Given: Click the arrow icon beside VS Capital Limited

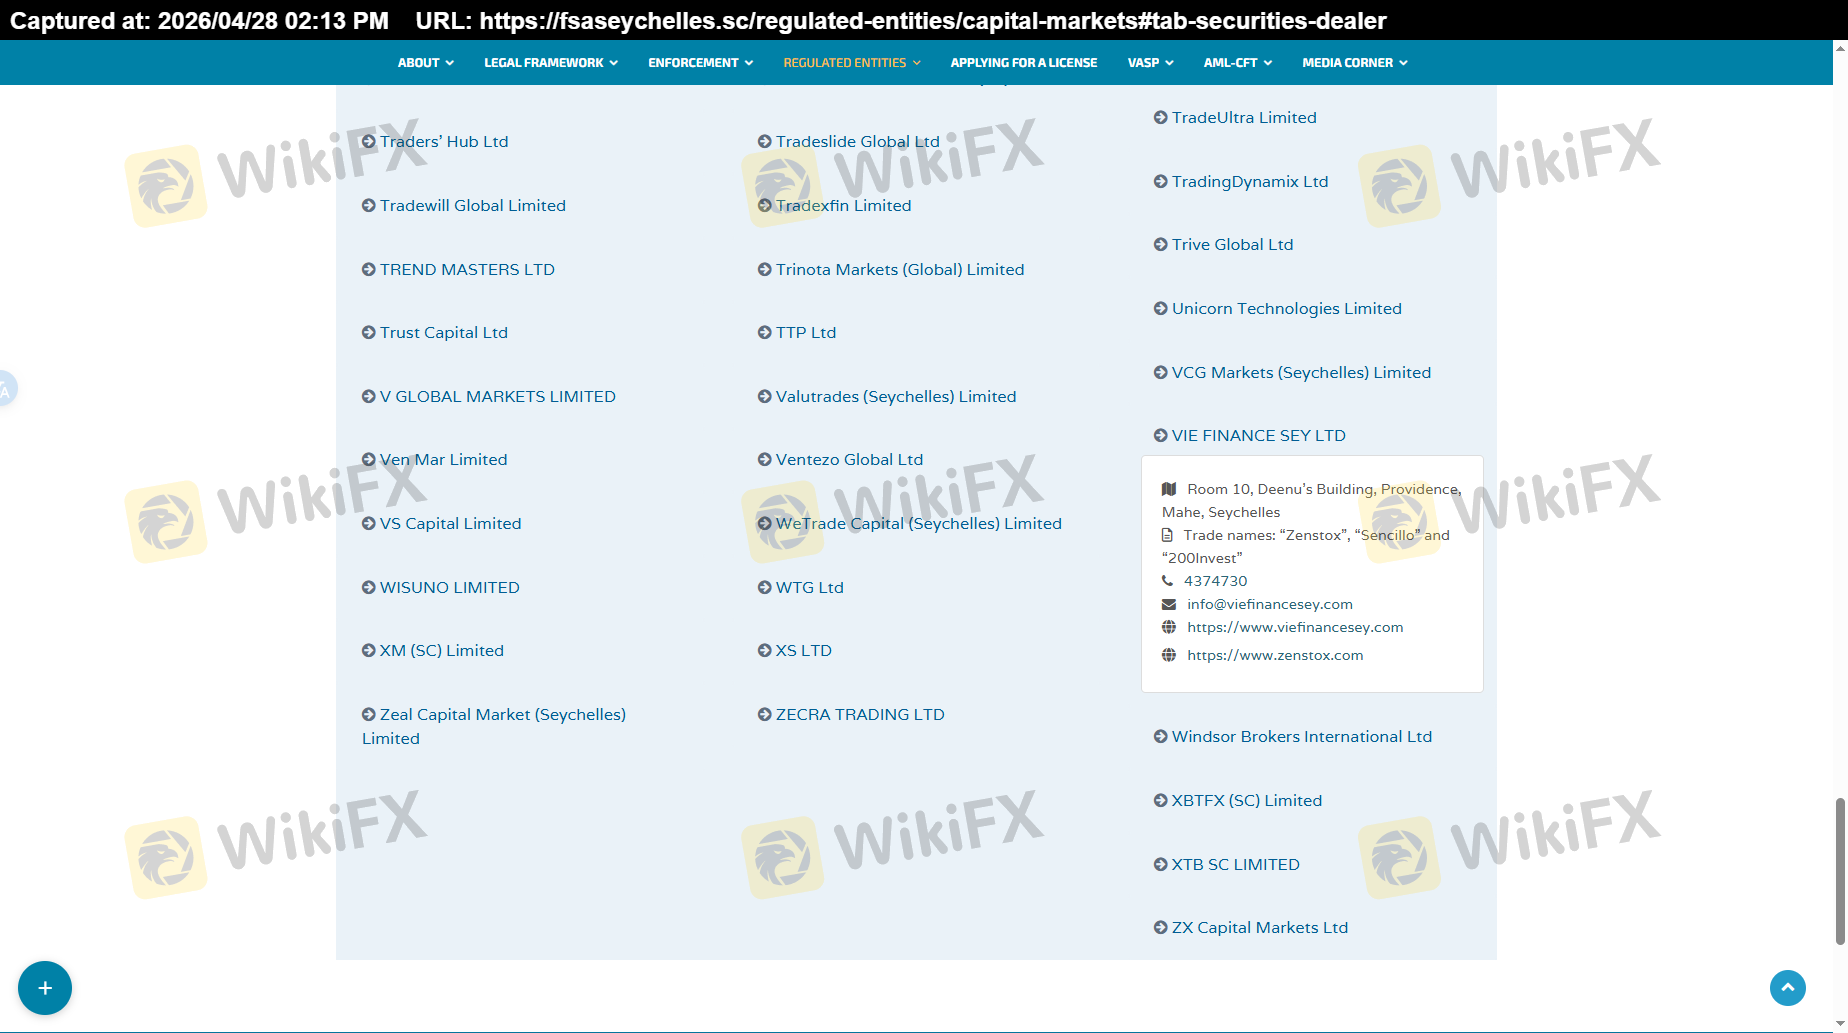Looking at the screenshot, I should tap(369, 524).
